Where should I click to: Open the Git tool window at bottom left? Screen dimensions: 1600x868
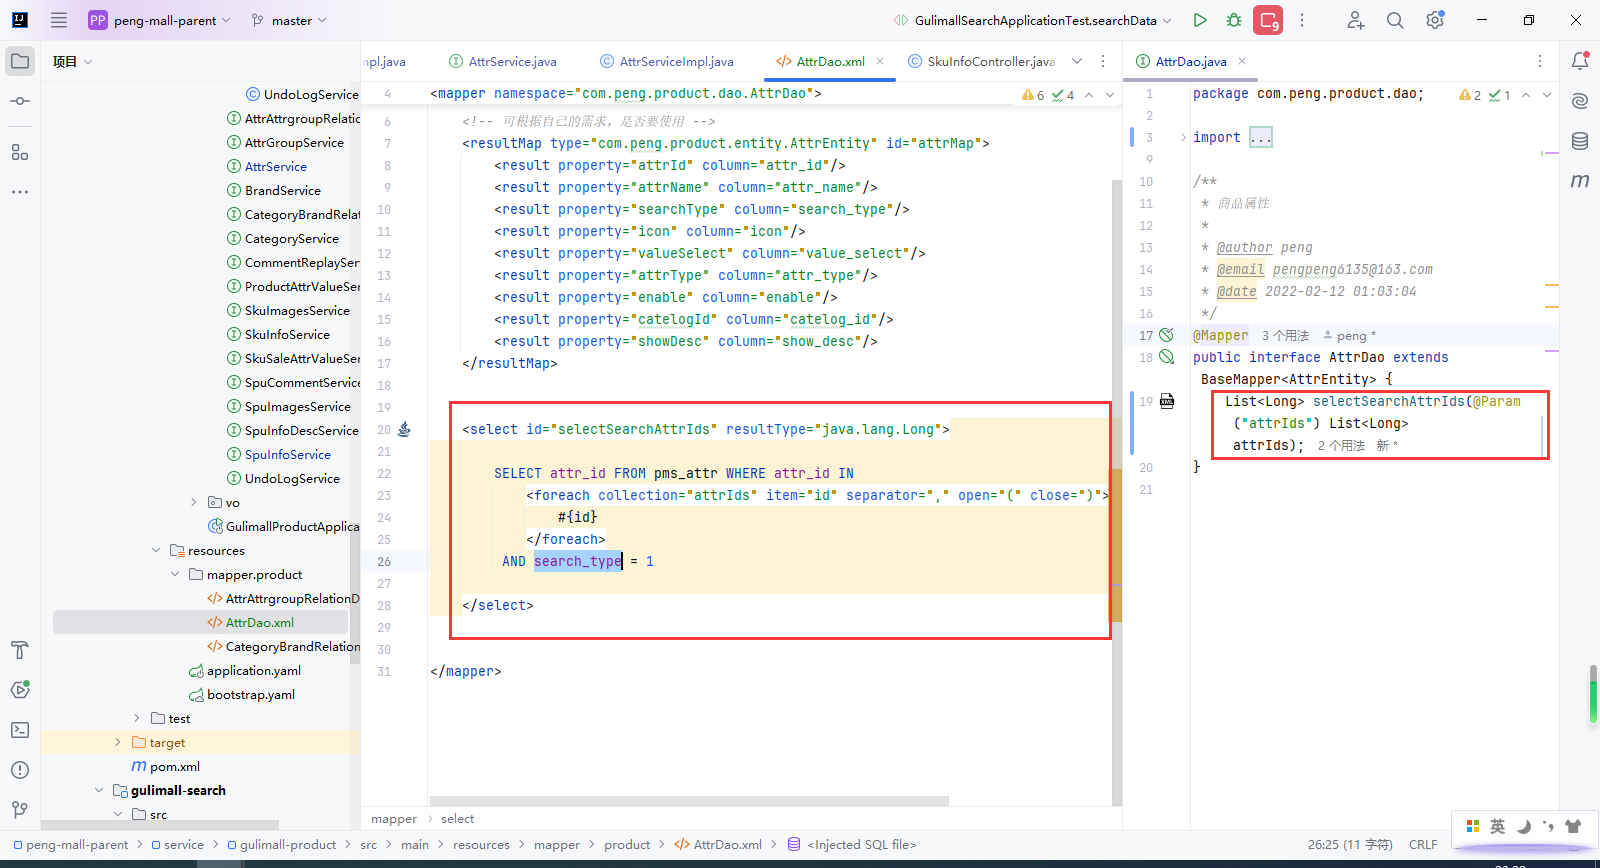(20, 810)
